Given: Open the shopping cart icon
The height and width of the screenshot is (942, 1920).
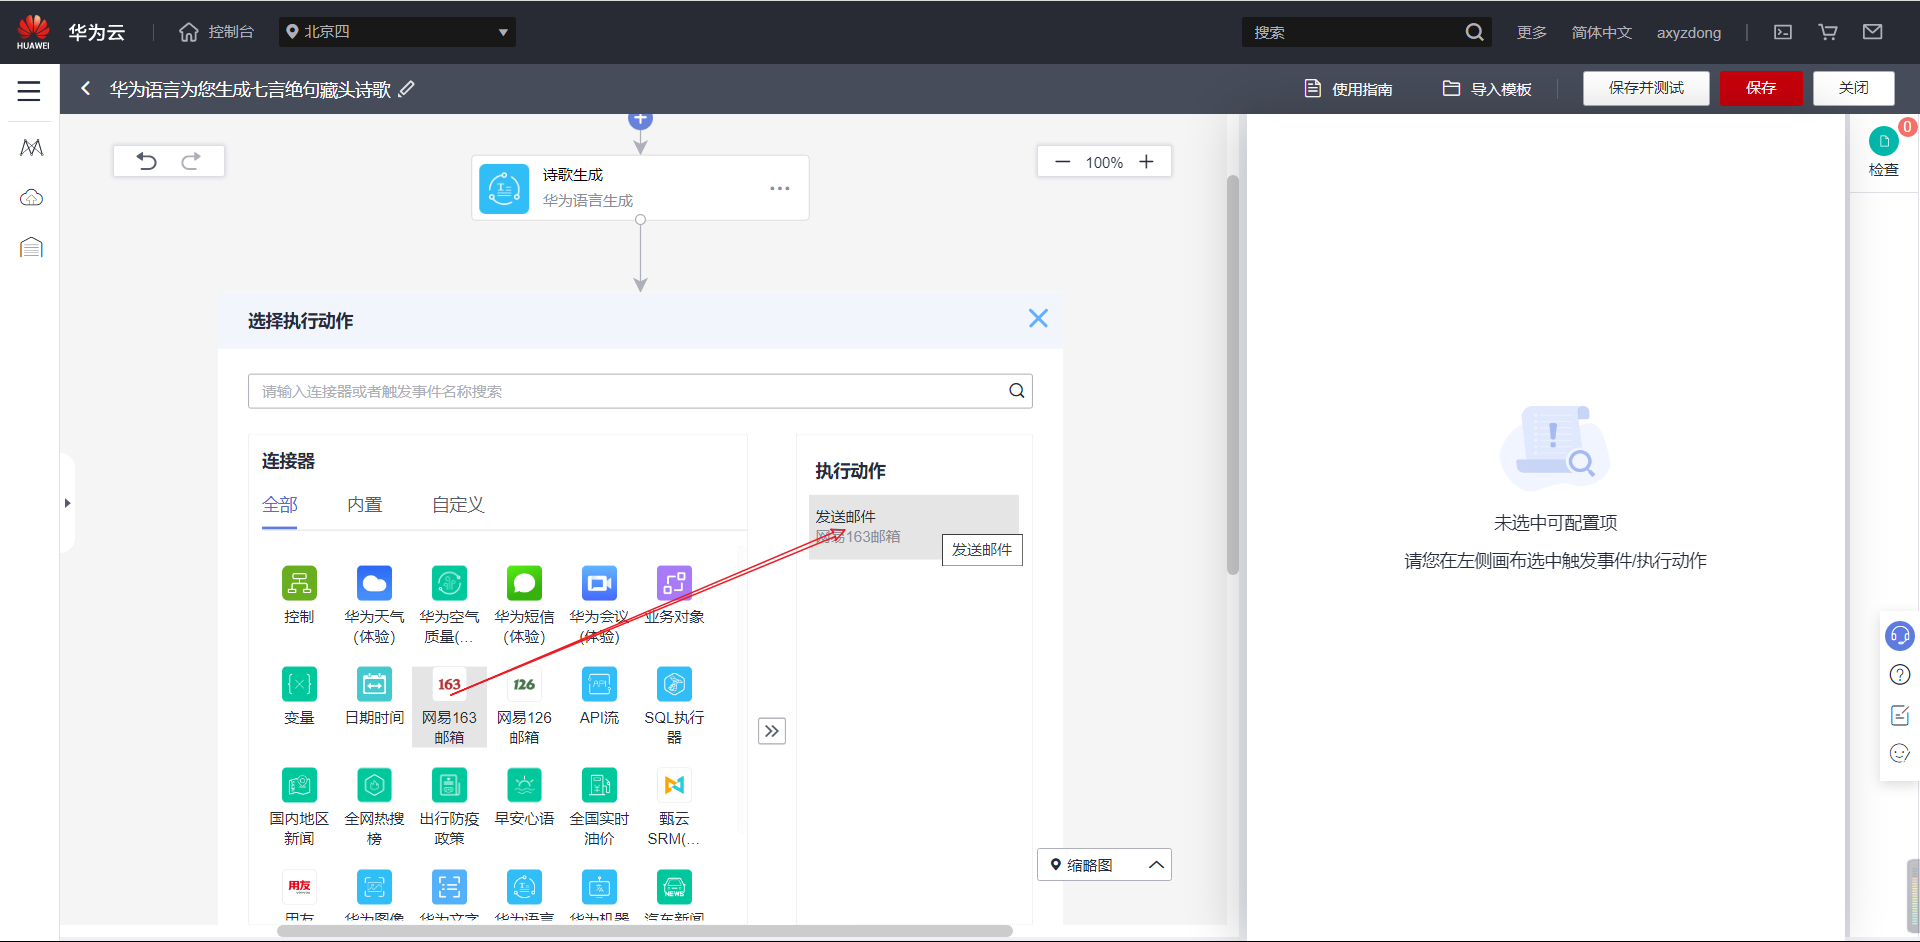Looking at the screenshot, I should click(x=1828, y=32).
